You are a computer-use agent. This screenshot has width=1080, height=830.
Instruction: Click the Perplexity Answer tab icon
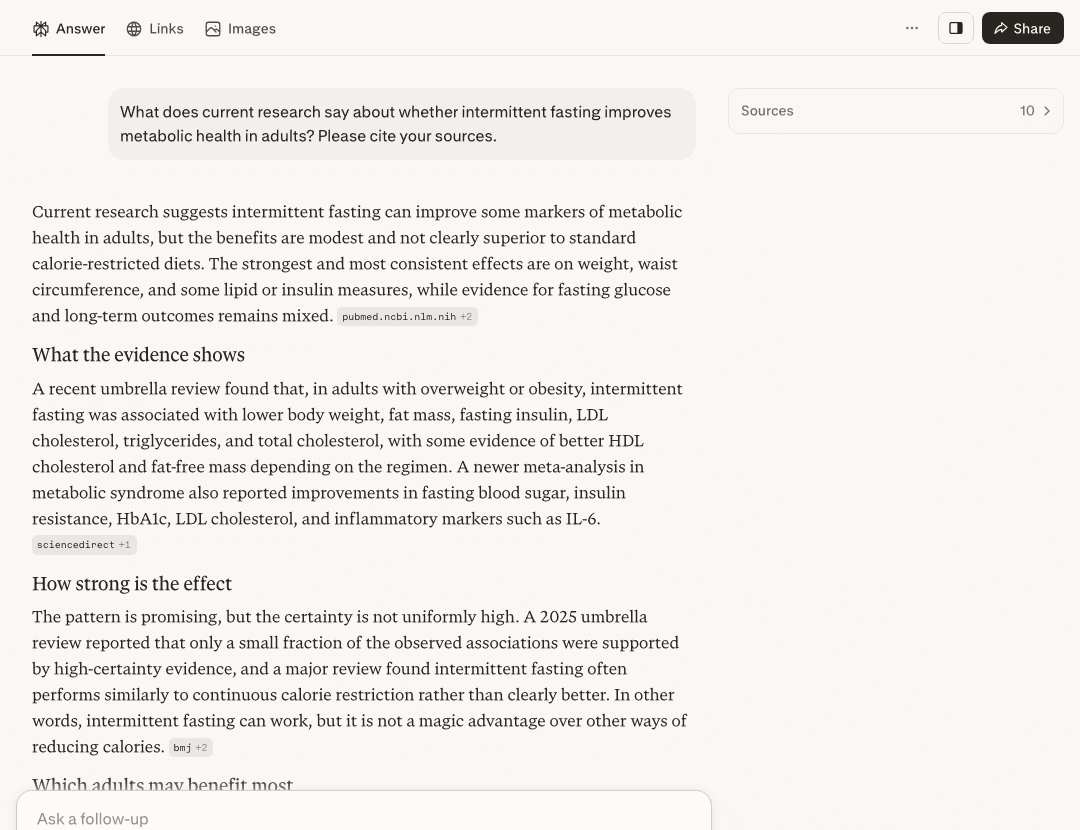pos(41,29)
